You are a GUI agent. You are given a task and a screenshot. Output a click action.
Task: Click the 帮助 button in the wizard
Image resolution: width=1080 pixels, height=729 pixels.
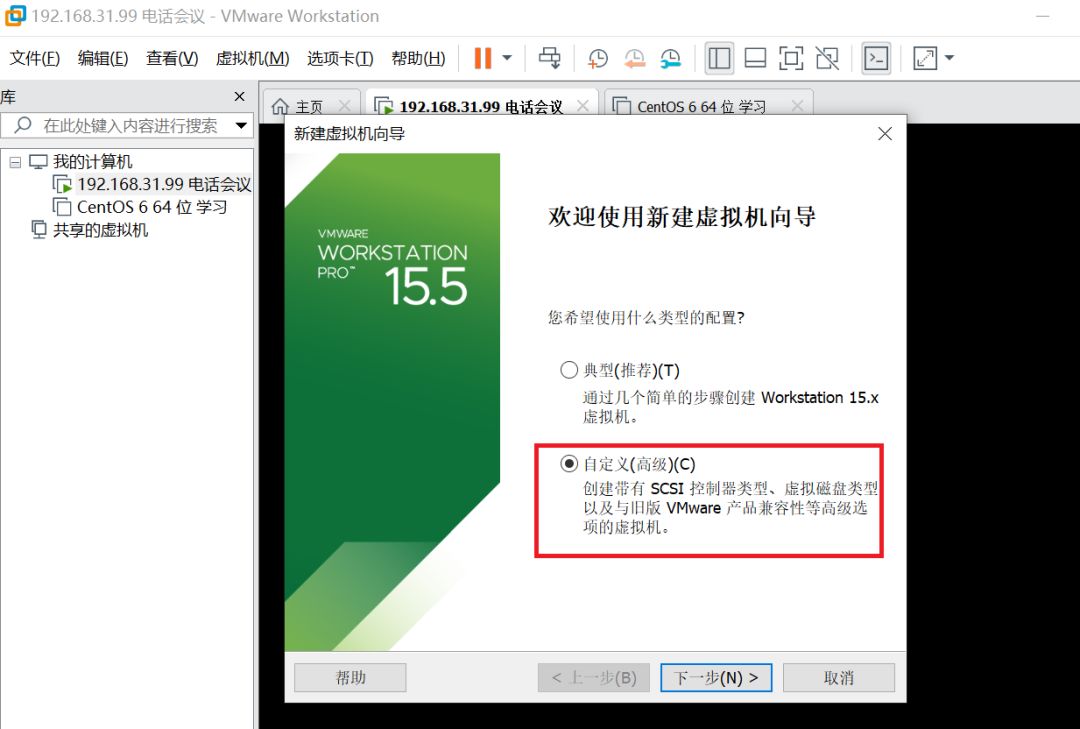(x=350, y=678)
